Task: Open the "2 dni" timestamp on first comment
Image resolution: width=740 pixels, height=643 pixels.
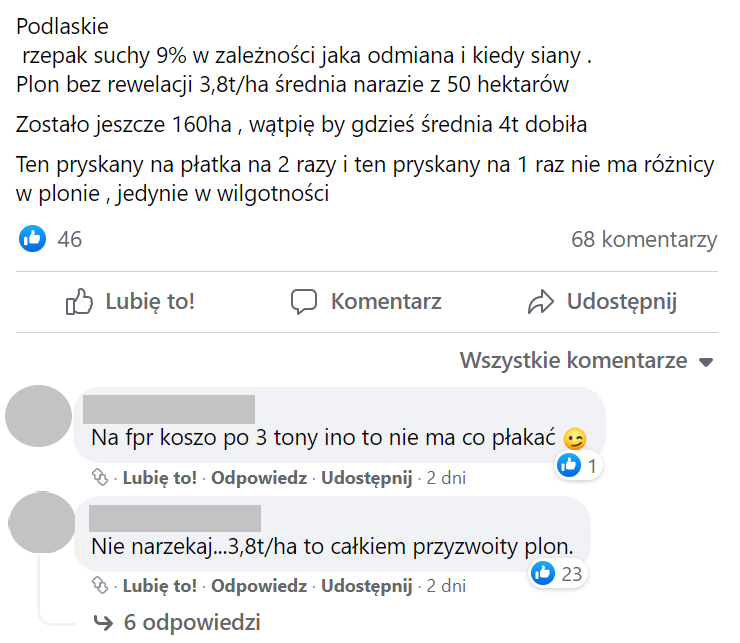Action: tap(446, 478)
